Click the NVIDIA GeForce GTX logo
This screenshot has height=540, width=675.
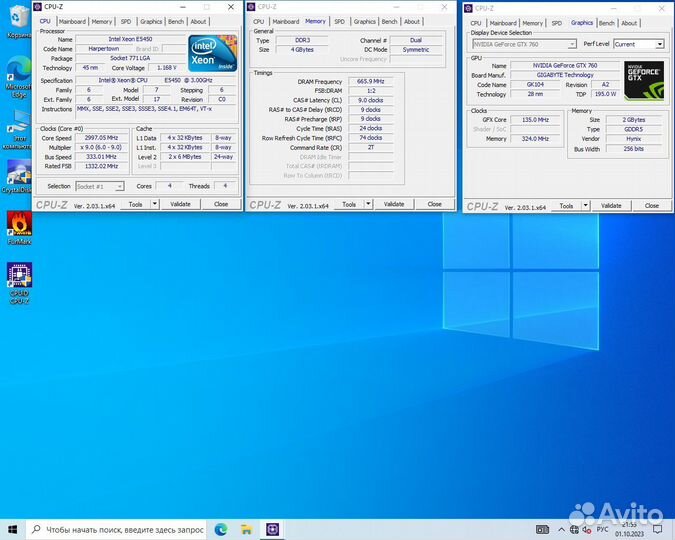[x=644, y=81]
